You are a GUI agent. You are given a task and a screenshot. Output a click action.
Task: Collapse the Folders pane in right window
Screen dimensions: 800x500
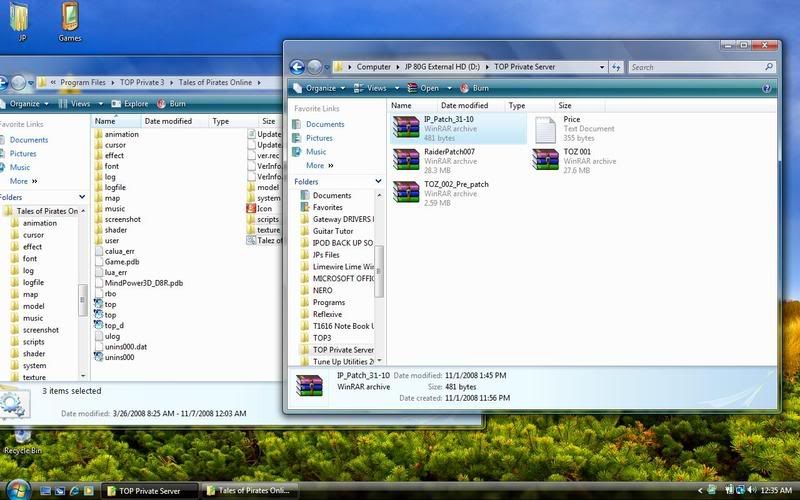pyautogui.click(x=377, y=181)
